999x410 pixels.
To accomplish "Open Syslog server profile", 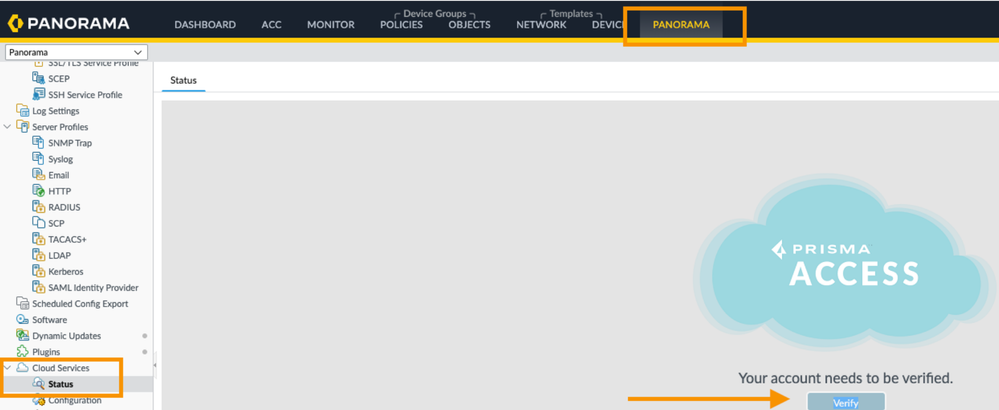I will [61, 159].
